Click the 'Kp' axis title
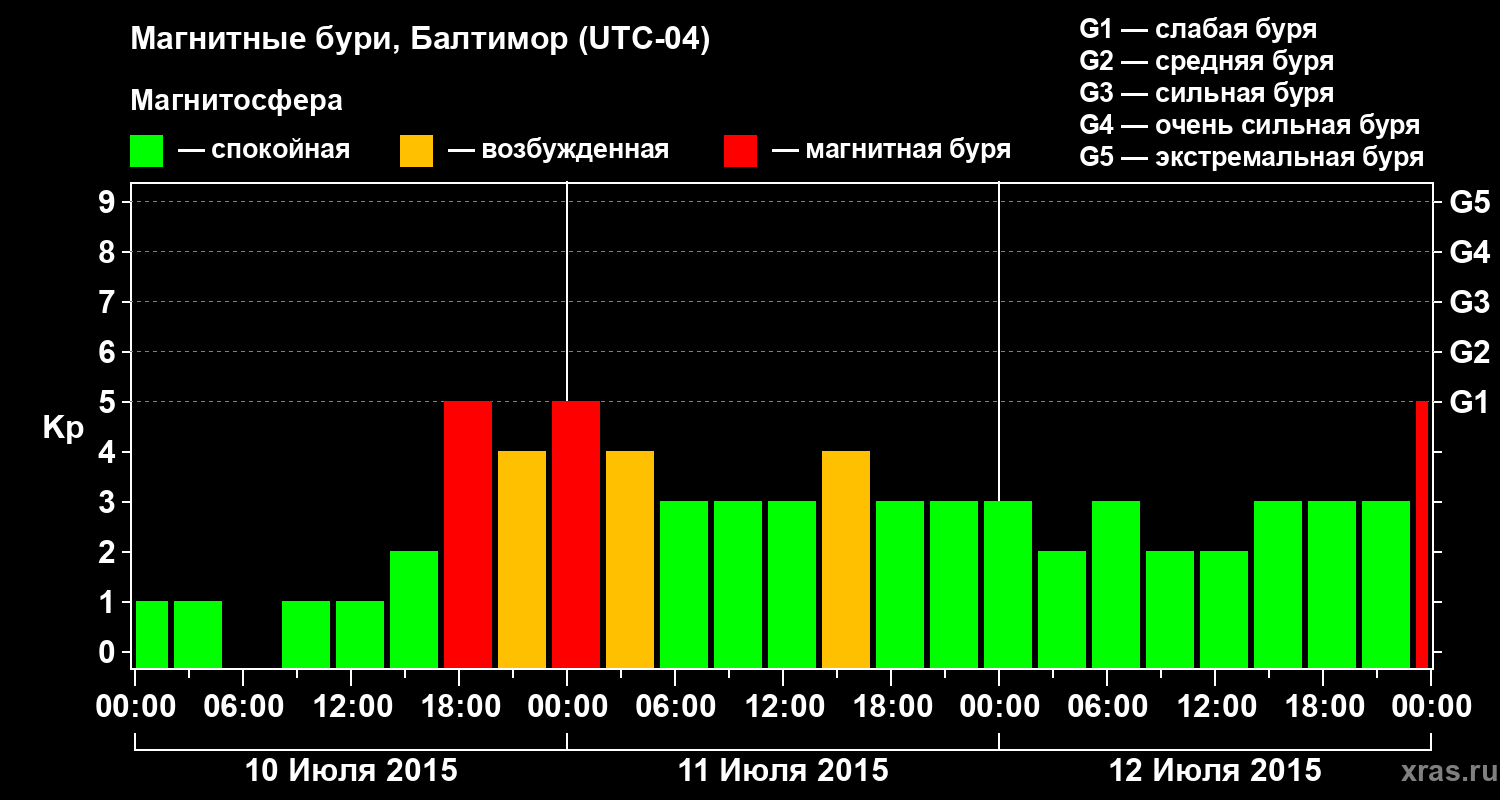Viewport: 1500px width, 800px height. (x=63, y=428)
